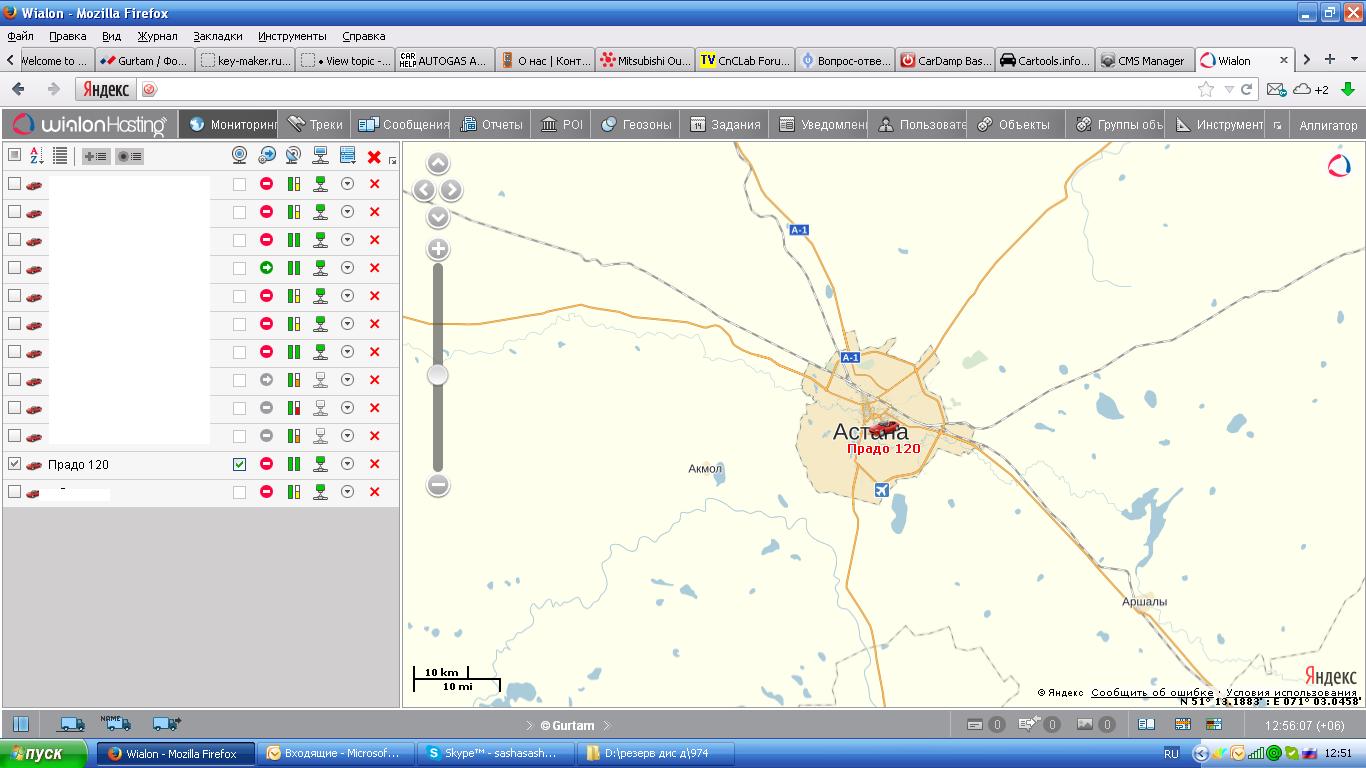Viewport: 1366px width, 768px height.
Task: Delete Прадо 120 from the list
Action: tap(374, 464)
